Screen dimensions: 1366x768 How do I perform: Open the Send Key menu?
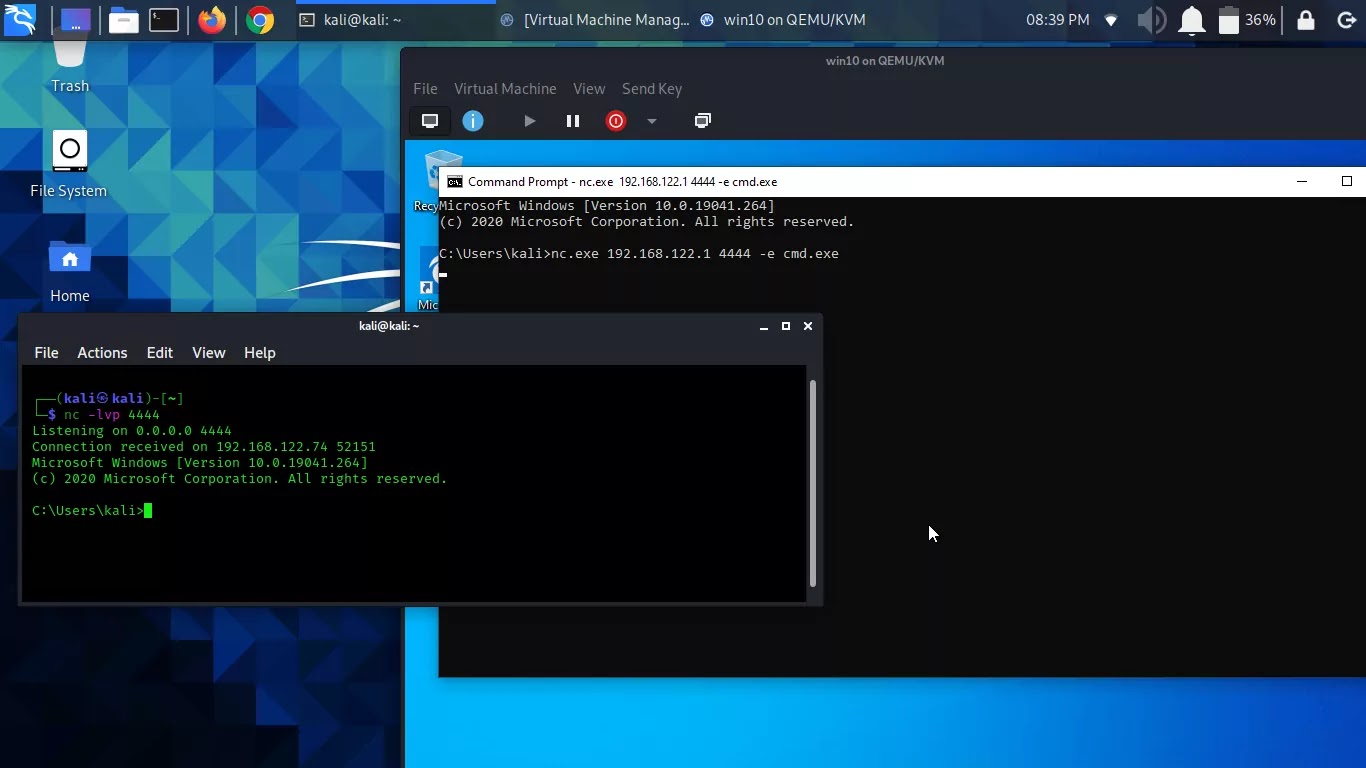tap(652, 89)
